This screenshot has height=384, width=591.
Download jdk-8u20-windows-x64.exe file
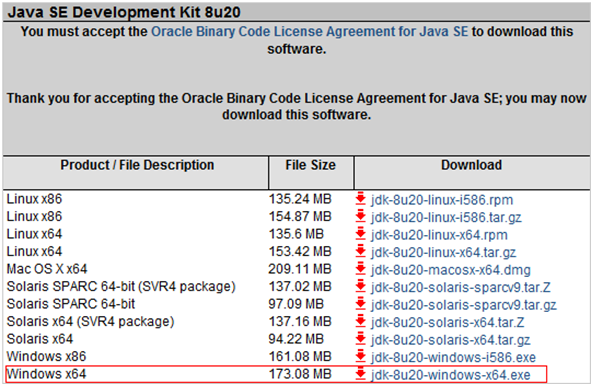(450, 375)
